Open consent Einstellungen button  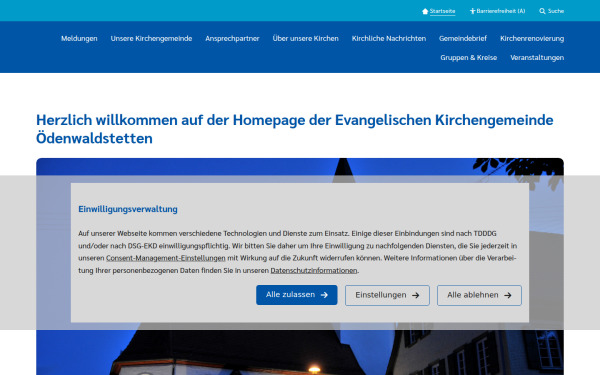[x=387, y=295]
